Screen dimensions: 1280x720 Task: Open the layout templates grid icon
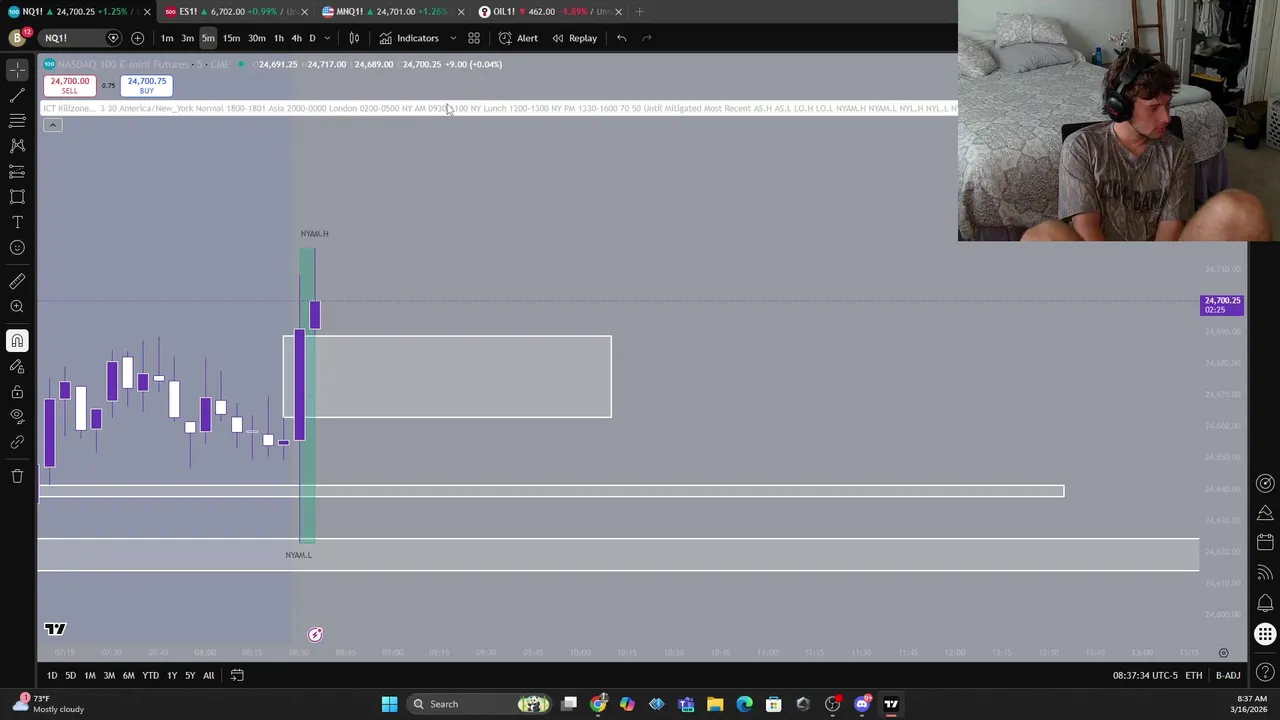tap(474, 38)
